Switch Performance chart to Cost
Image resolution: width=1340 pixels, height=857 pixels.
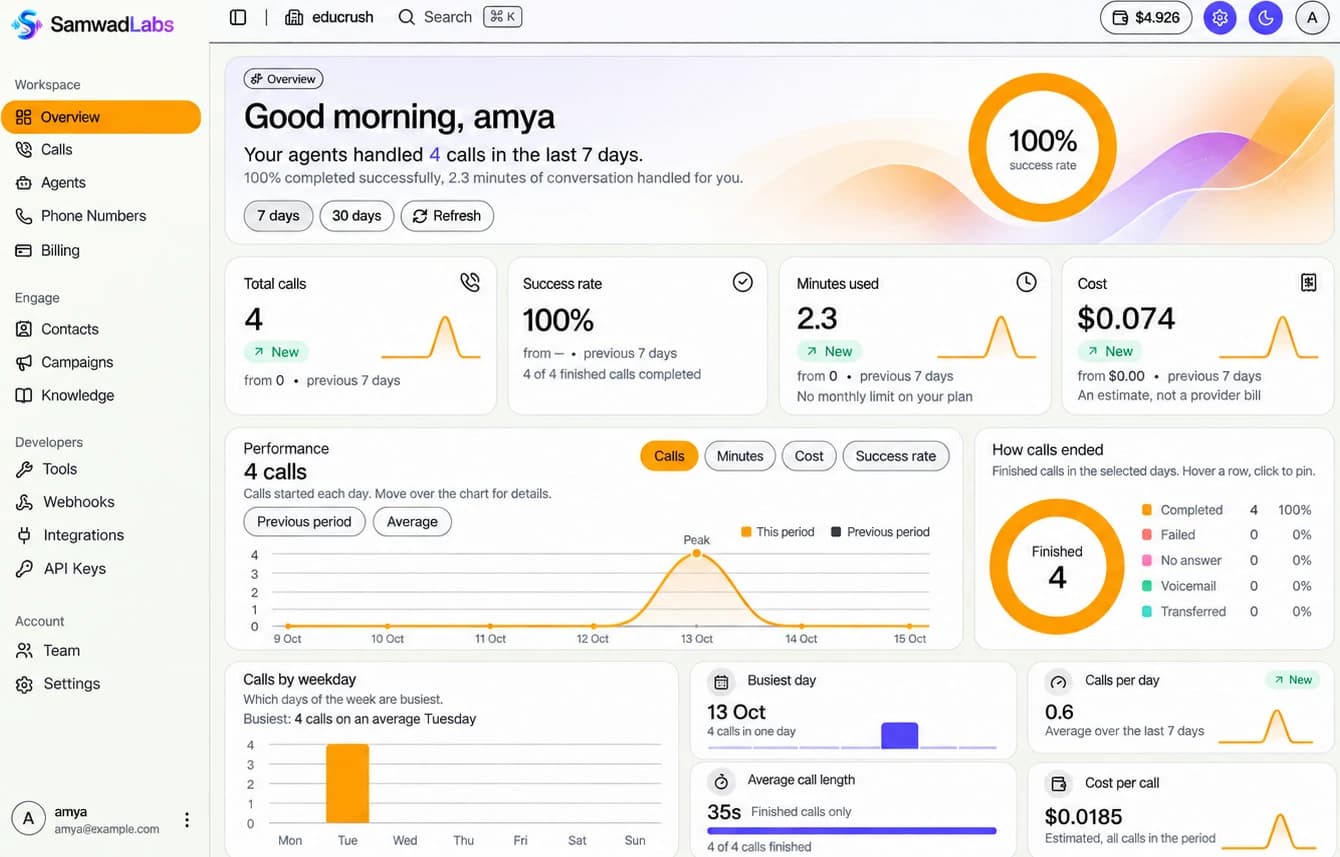(x=809, y=456)
